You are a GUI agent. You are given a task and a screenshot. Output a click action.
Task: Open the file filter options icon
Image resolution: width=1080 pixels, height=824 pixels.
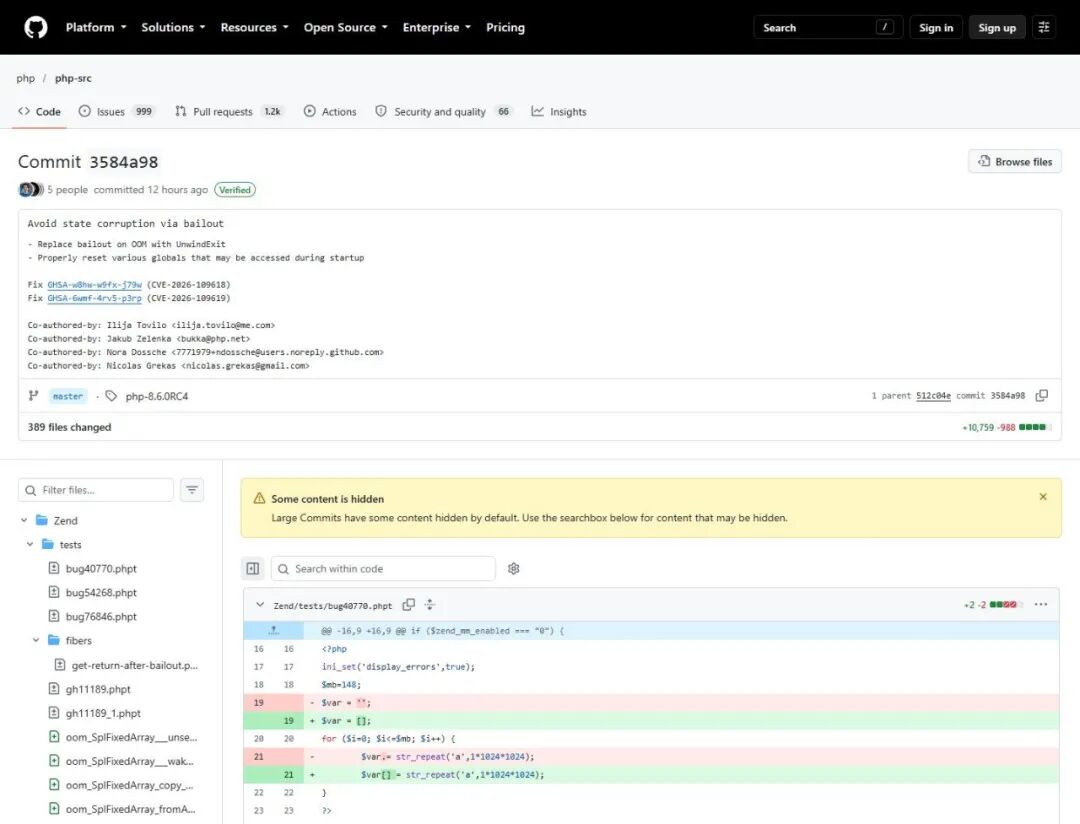[x=192, y=490]
